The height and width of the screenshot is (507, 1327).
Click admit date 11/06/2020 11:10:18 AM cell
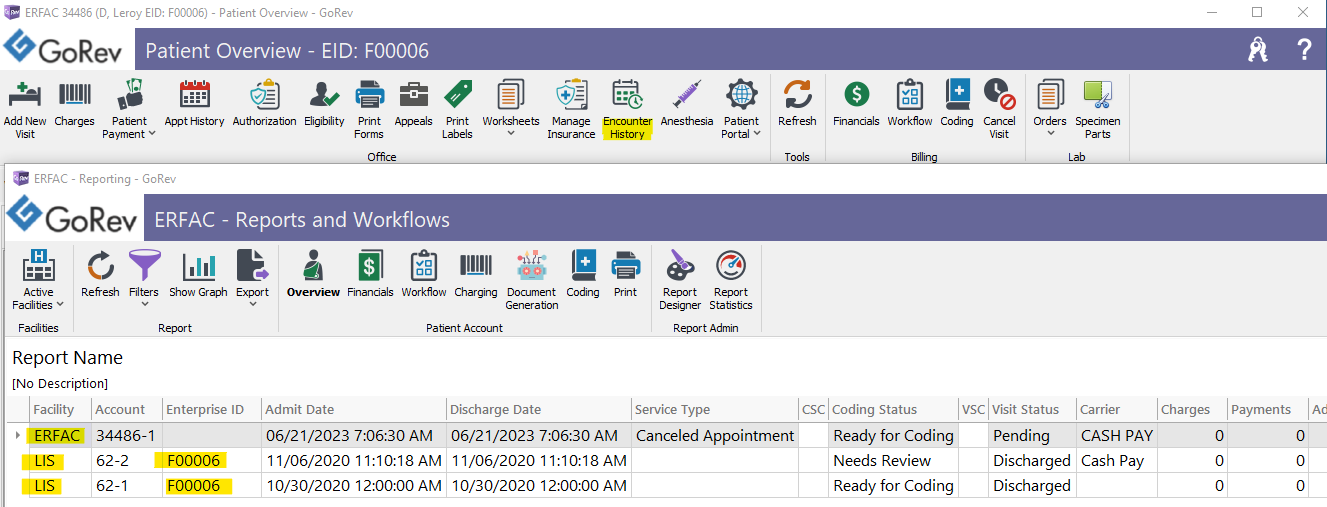tap(354, 460)
